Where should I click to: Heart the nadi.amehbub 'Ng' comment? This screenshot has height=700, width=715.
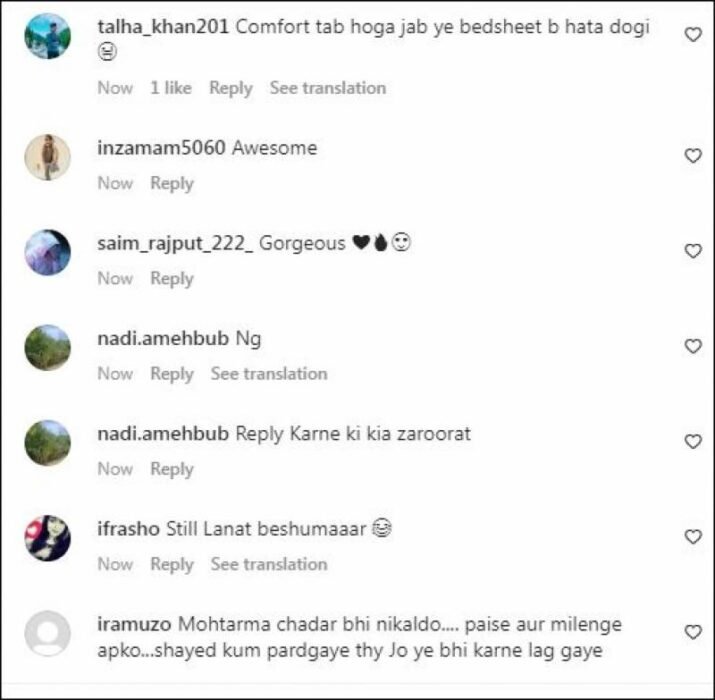693,347
